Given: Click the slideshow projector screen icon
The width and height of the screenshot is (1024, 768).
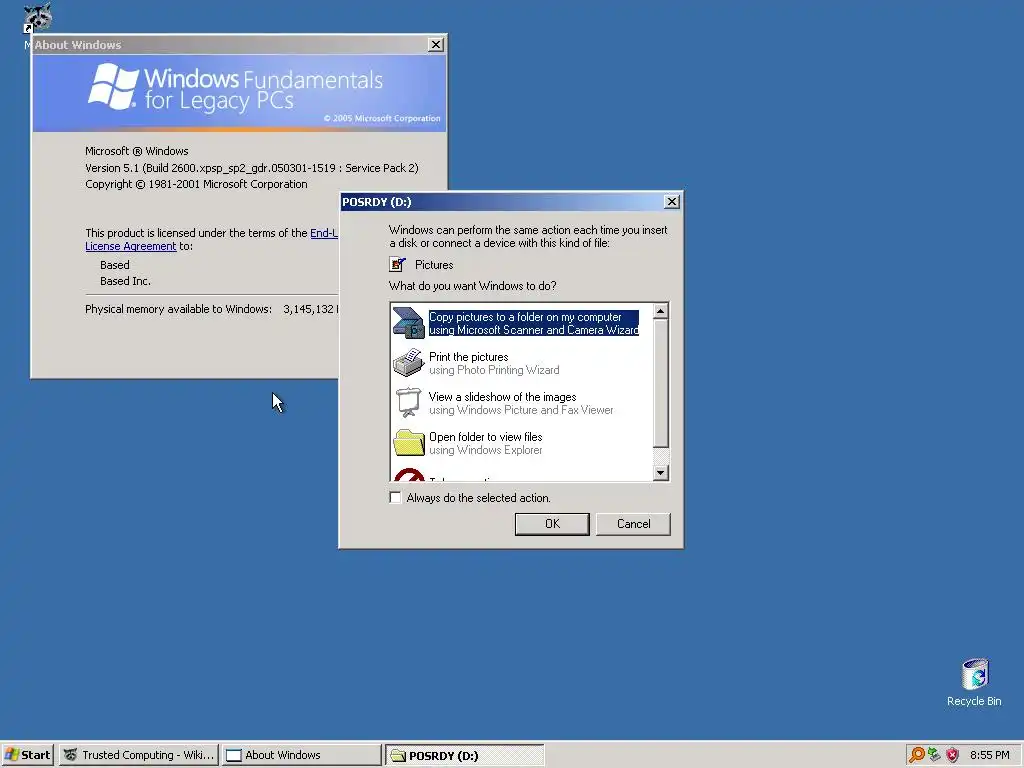Looking at the screenshot, I should (409, 402).
